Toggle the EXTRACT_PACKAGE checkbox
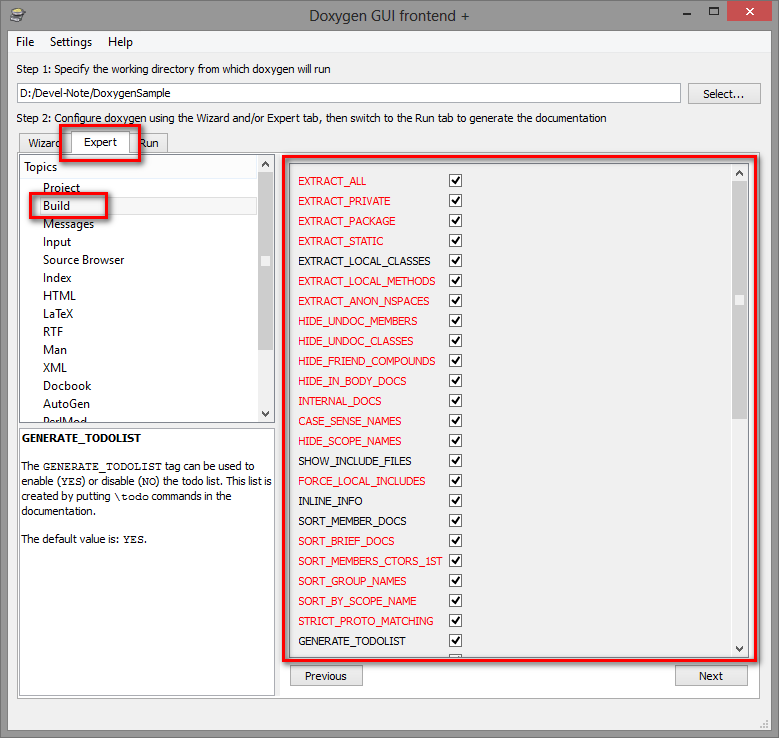Screen dimensions: 779x738 pyautogui.click(x=455, y=220)
